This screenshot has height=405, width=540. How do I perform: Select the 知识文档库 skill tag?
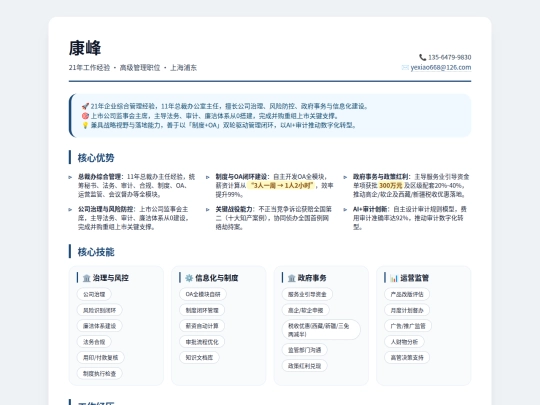click(x=199, y=358)
